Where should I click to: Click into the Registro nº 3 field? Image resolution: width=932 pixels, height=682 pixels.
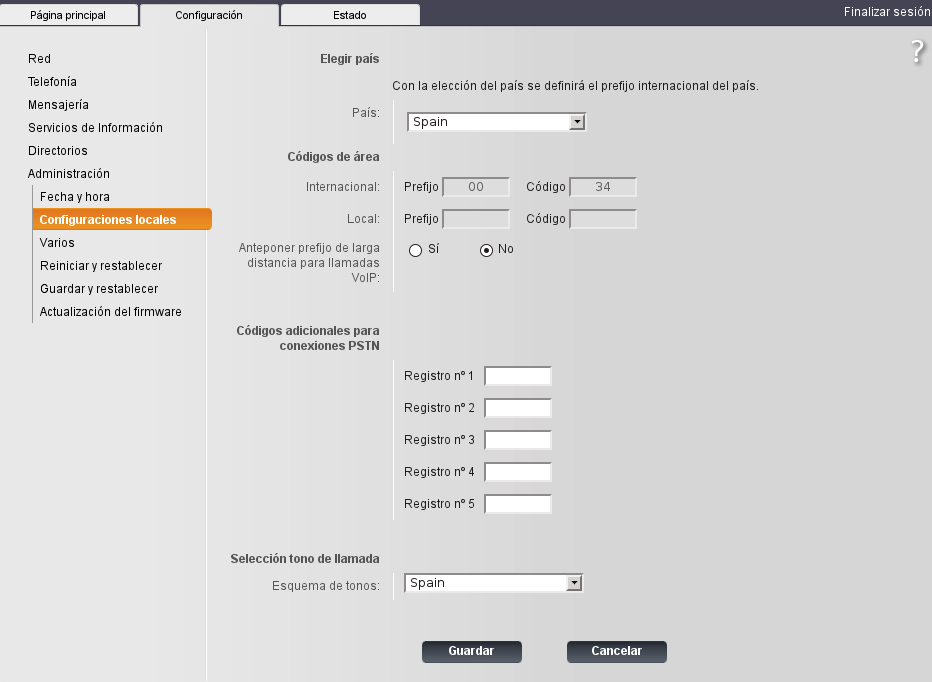pyautogui.click(x=518, y=440)
